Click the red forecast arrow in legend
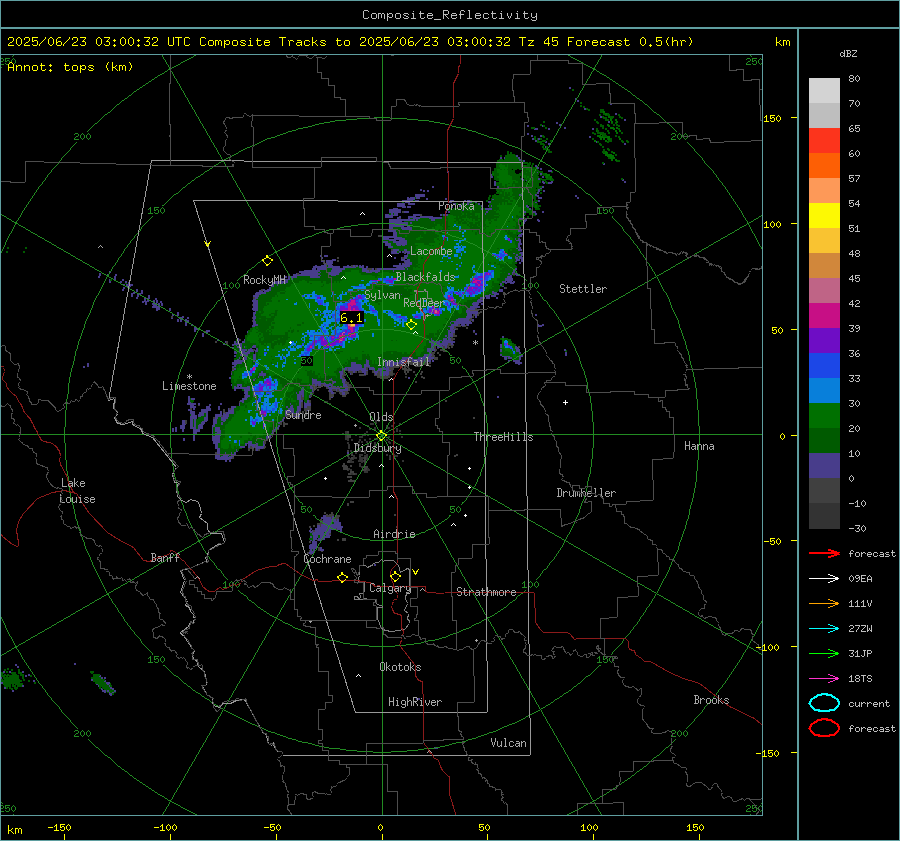The width and height of the screenshot is (900, 841). 824,553
